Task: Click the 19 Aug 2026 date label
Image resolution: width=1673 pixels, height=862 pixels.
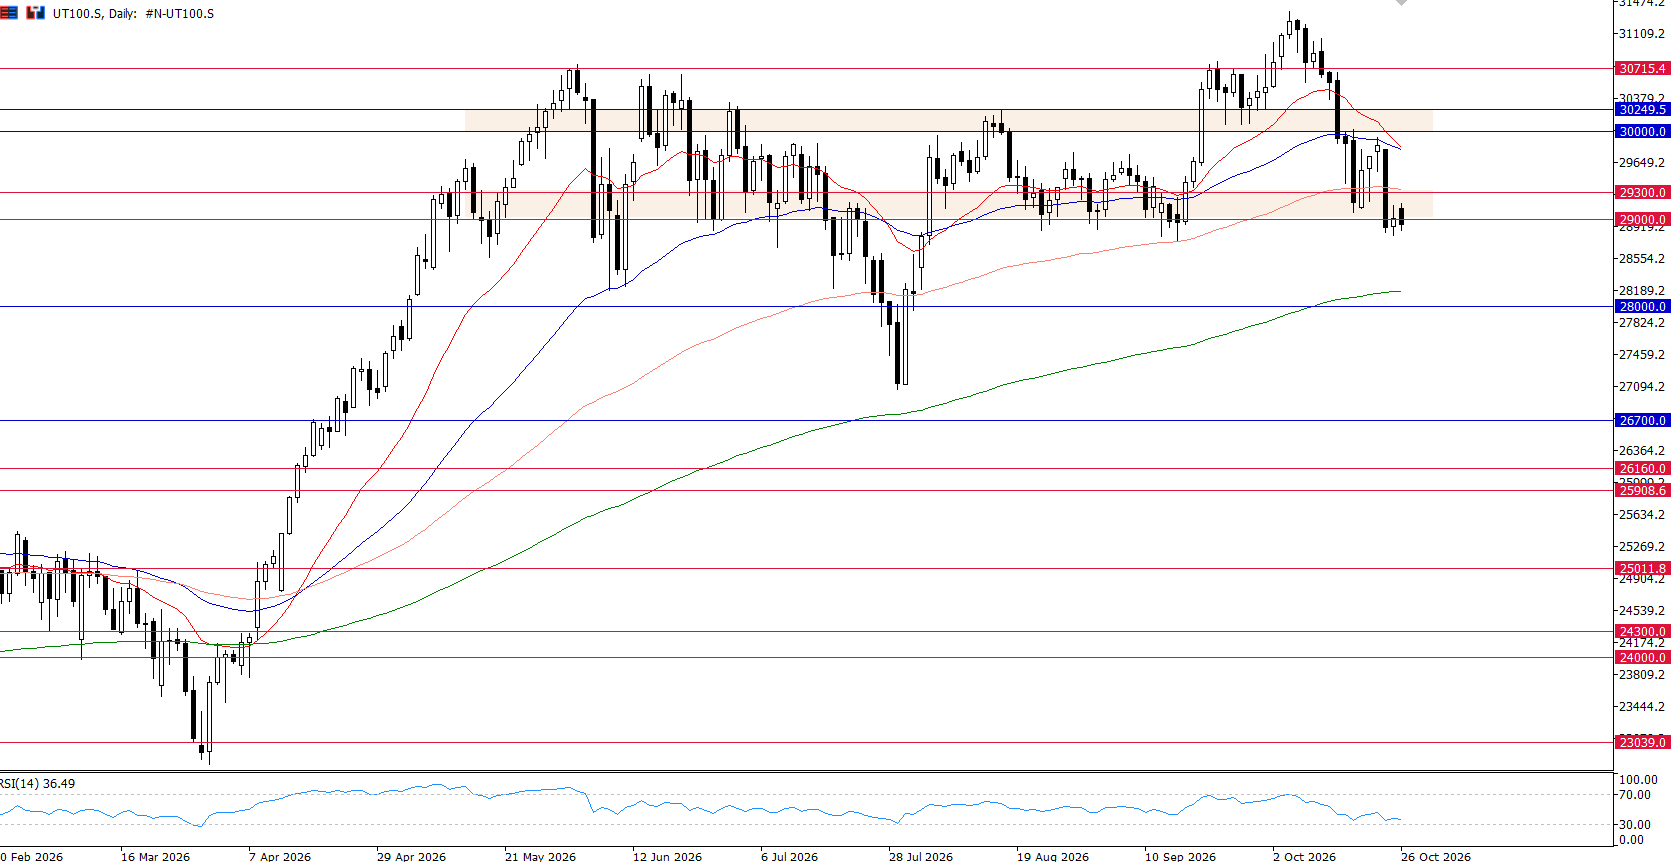Action: point(1053,856)
